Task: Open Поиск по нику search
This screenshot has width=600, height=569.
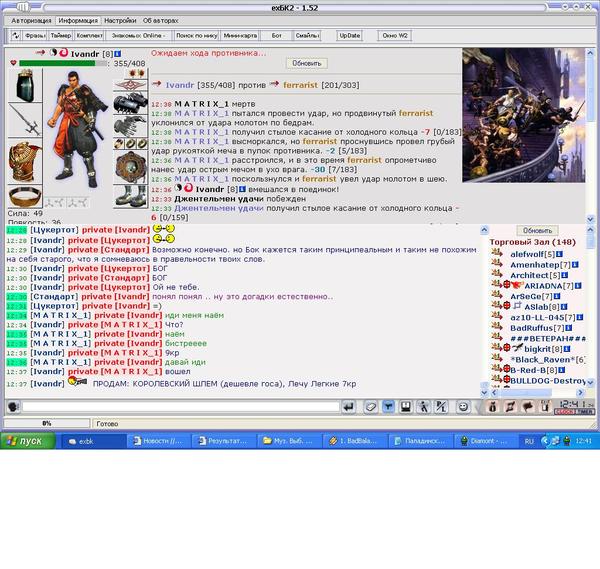Action: click(x=197, y=36)
